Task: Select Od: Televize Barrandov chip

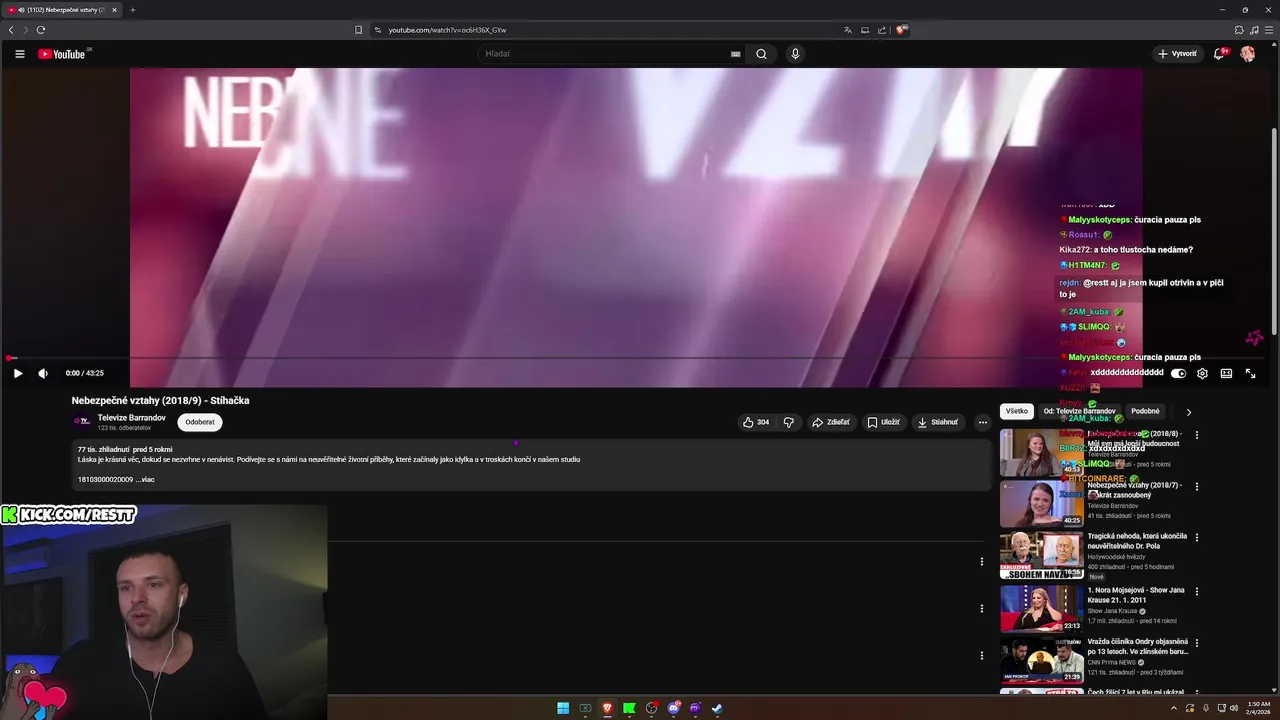Action: click(1079, 411)
